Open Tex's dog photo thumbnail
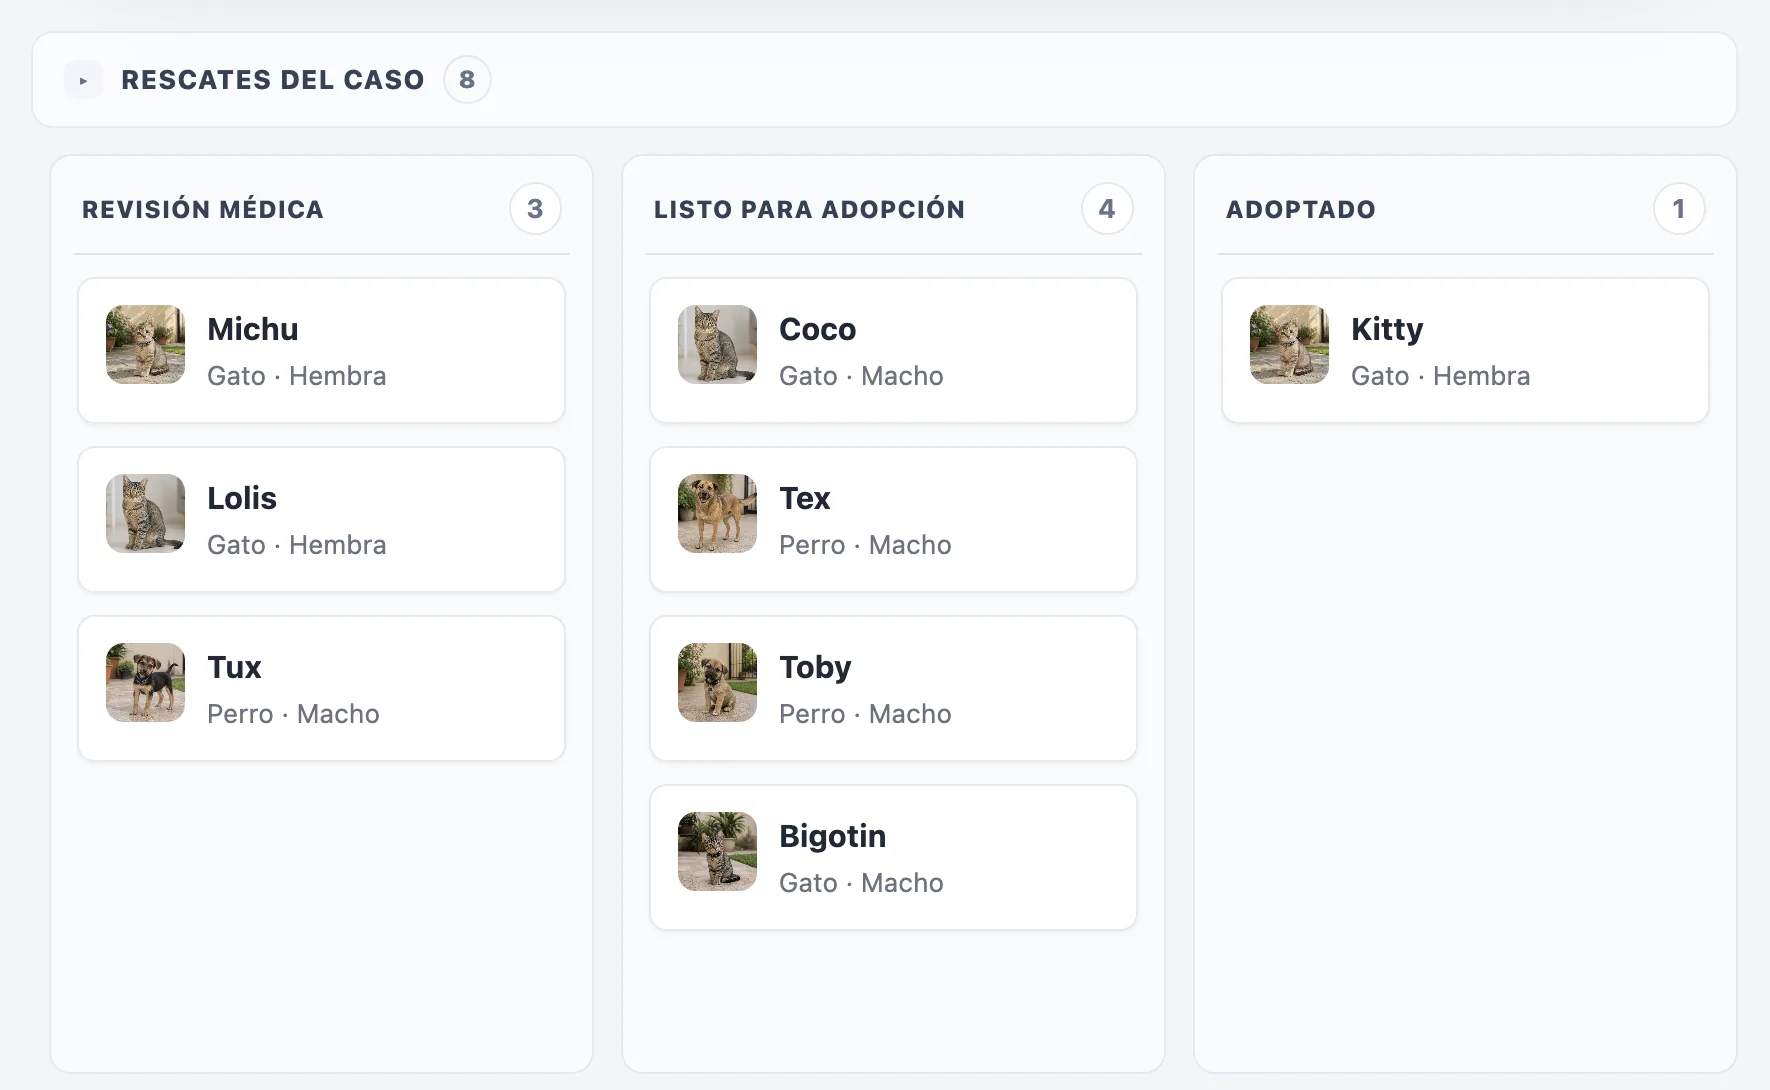This screenshot has height=1090, width=1770. pyautogui.click(x=718, y=513)
